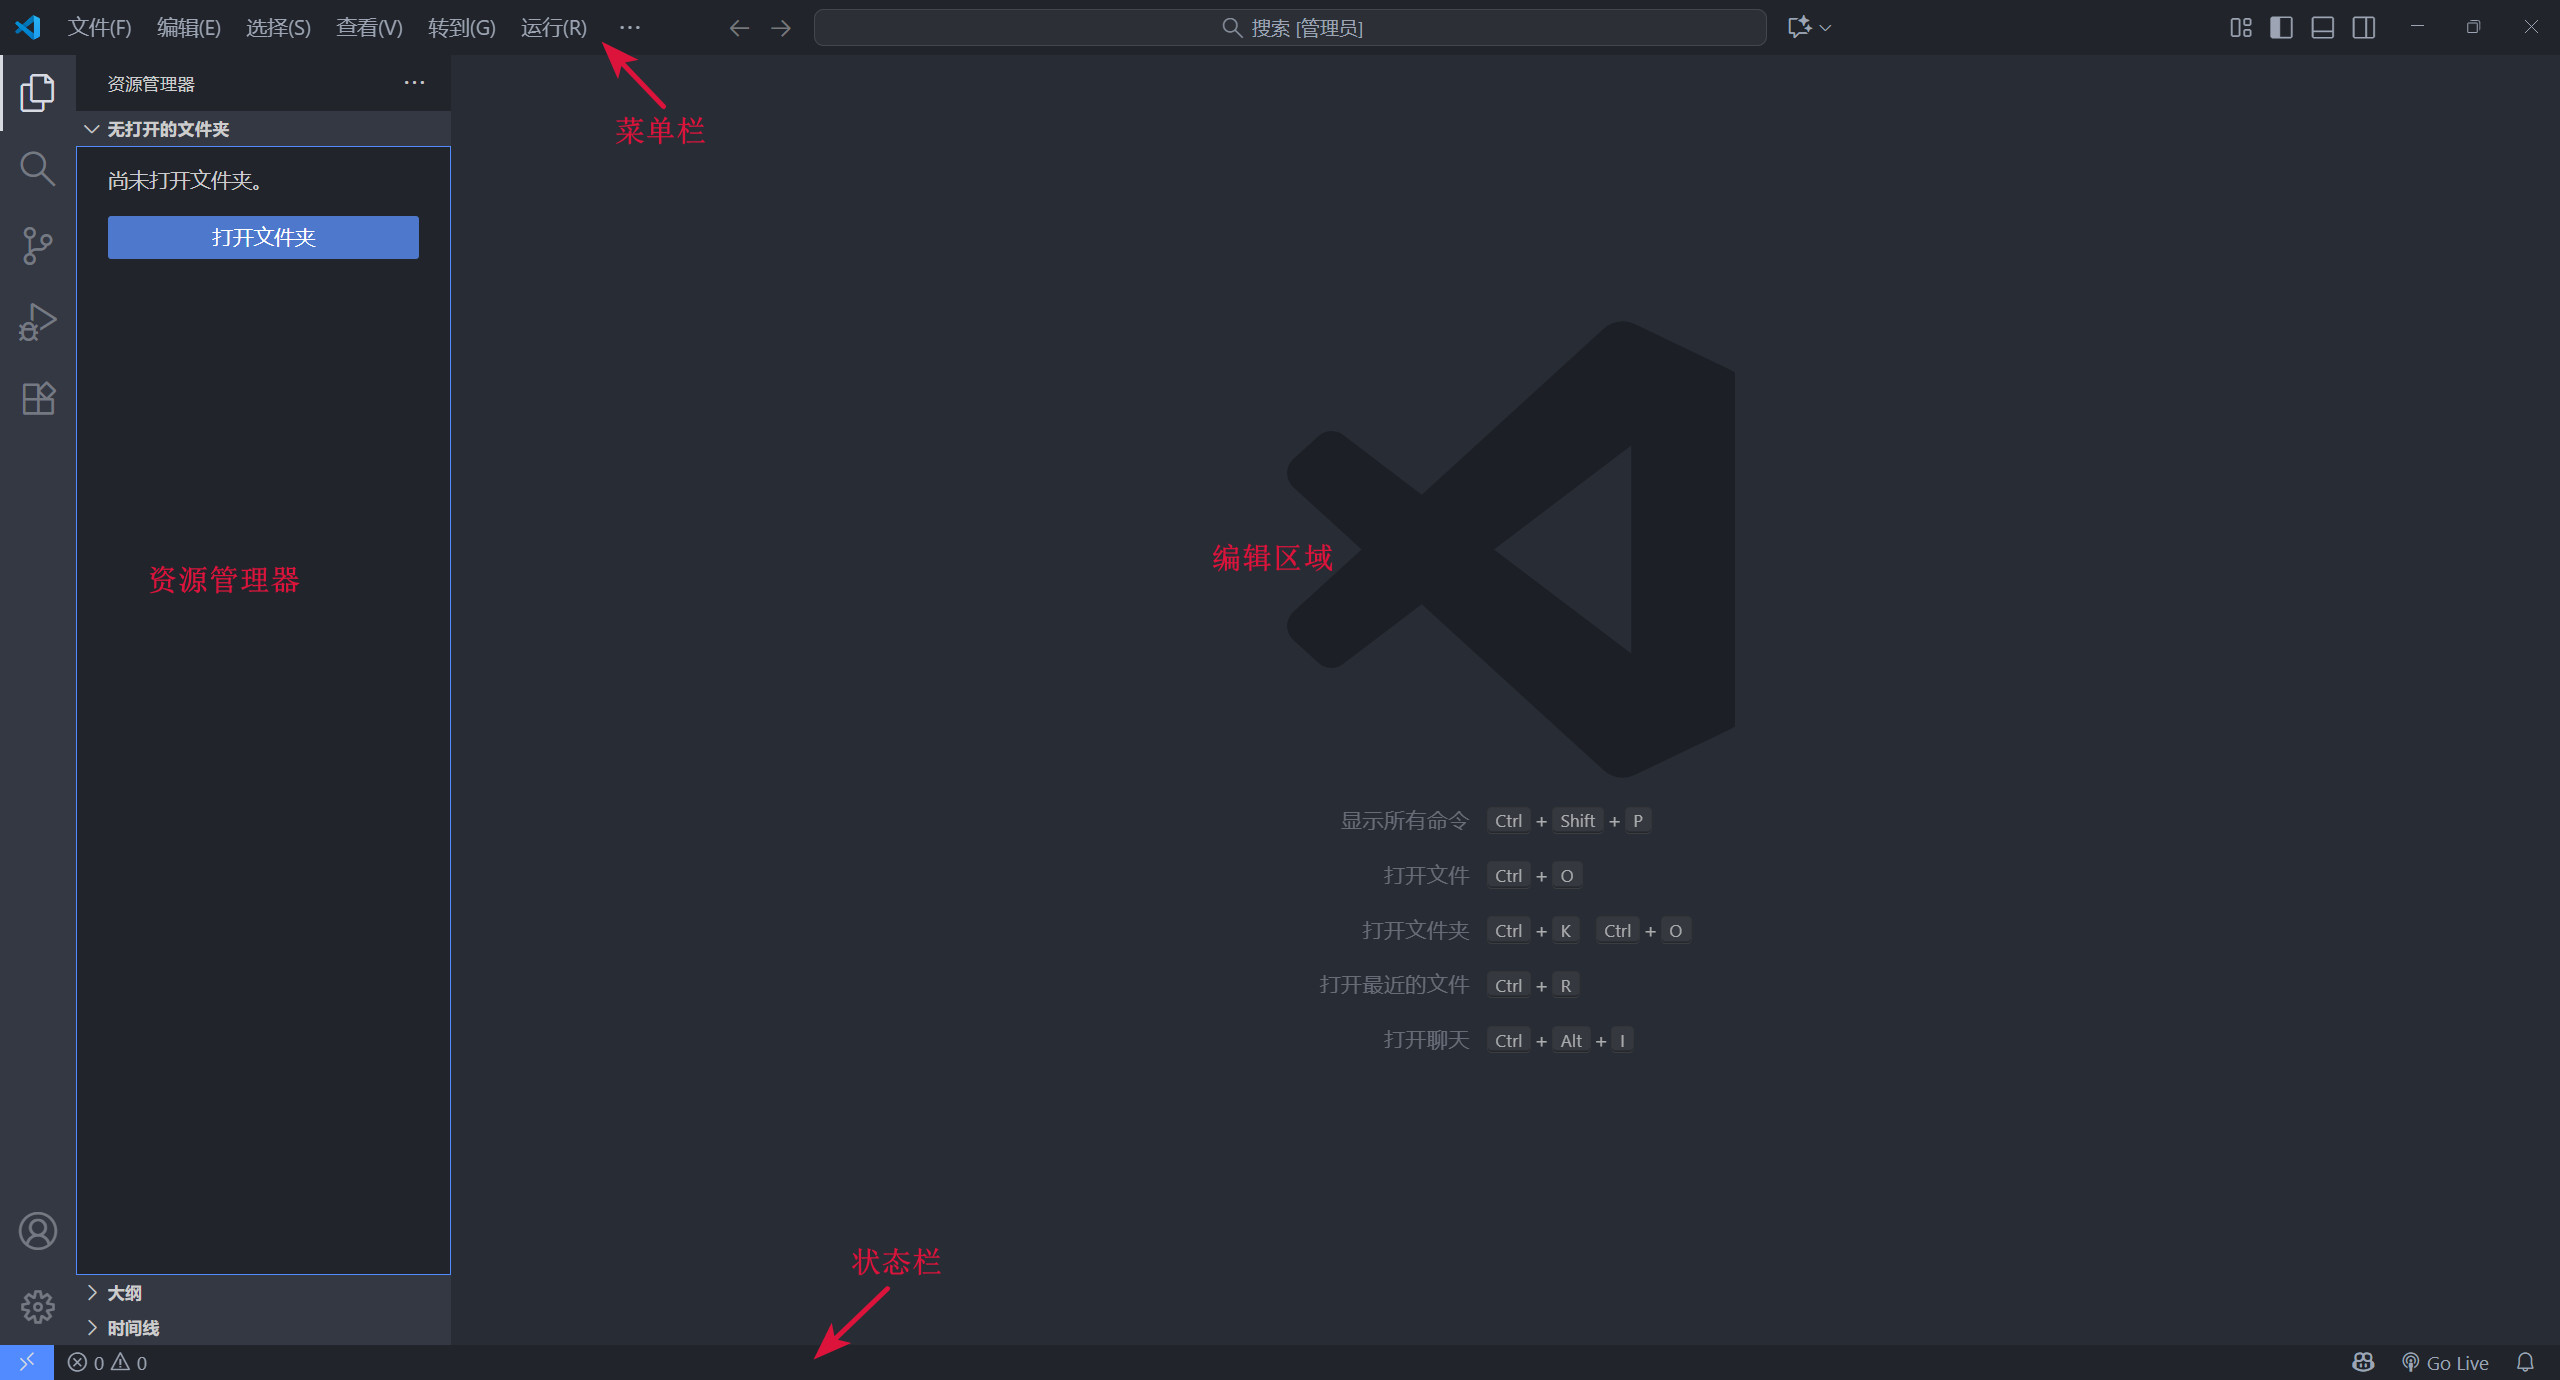Click the 资源管理器 panel title

point(151,84)
